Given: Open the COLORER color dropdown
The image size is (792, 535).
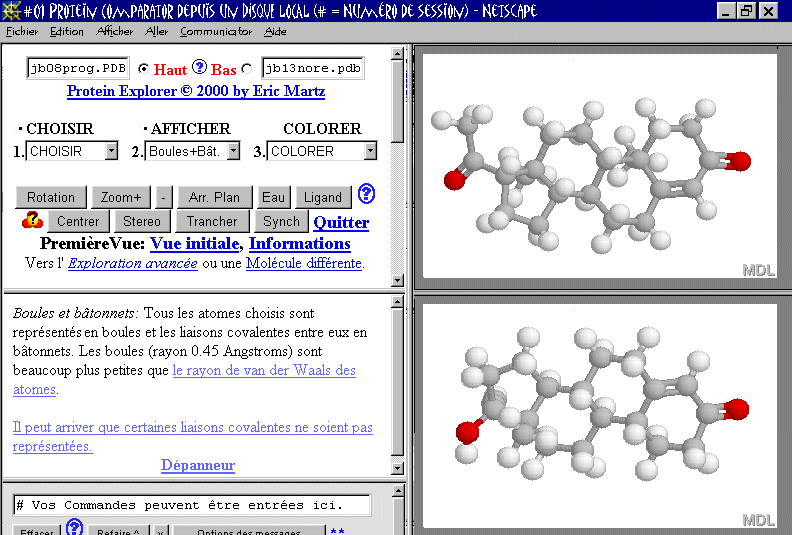Looking at the screenshot, I should pyautogui.click(x=322, y=151).
